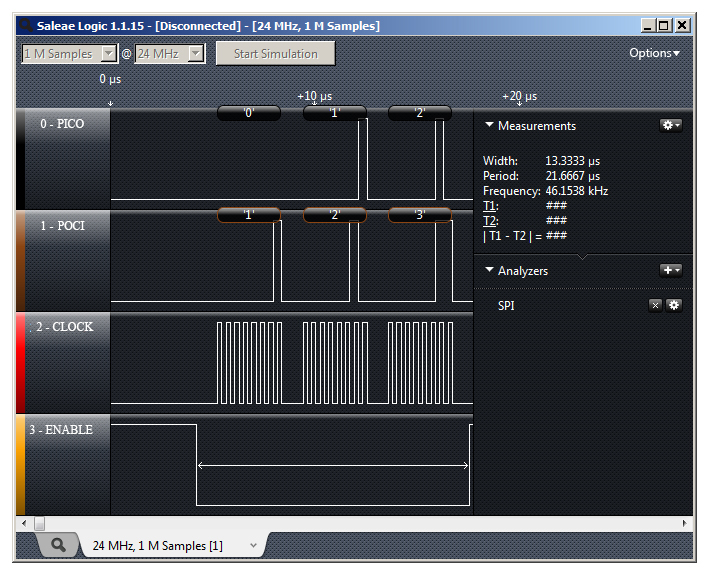708x575 pixels.
Task: Click the T1 timing marker label
Action: [490, 206]
